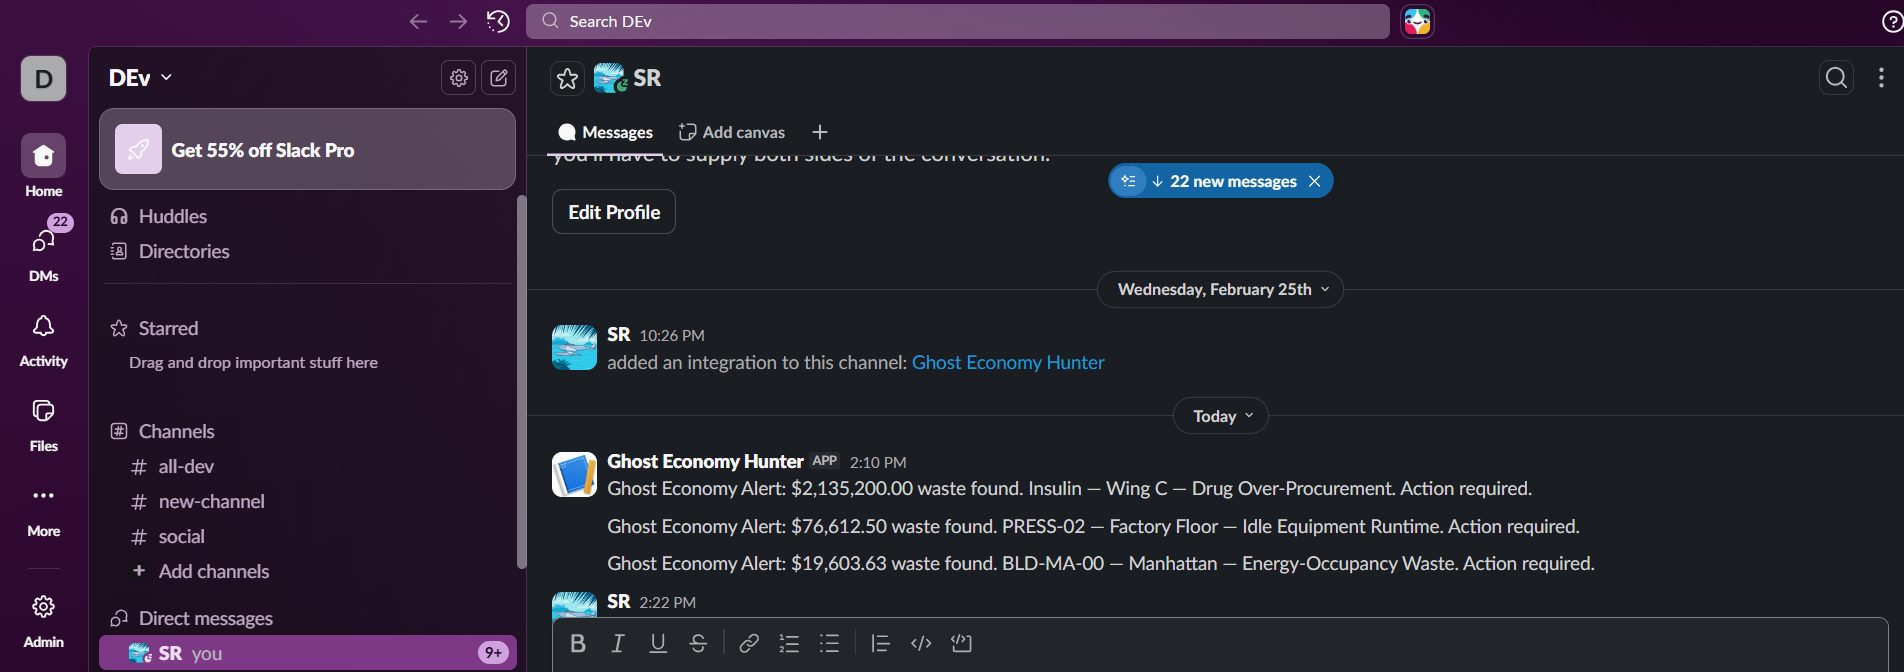
Task: Toggle underline formatting
Action: coord(658,643)
